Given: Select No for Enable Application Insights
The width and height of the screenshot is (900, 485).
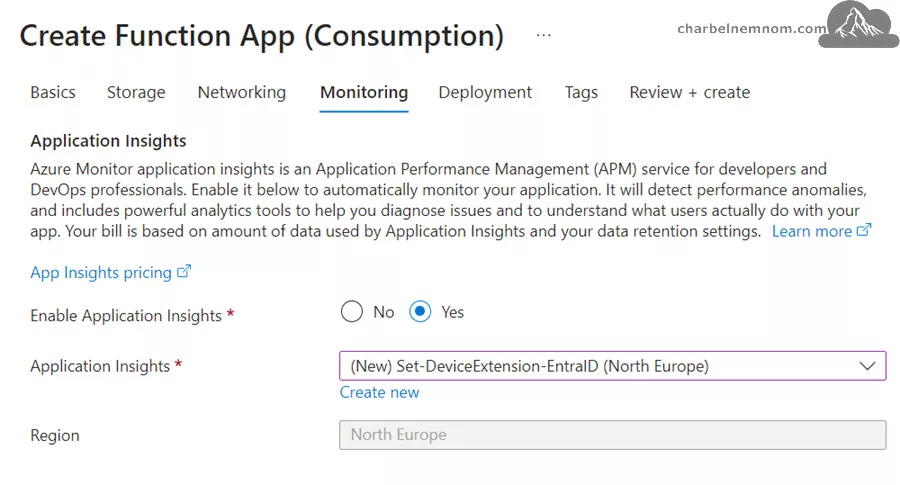Looking at the screenshot, I should 351,312.
